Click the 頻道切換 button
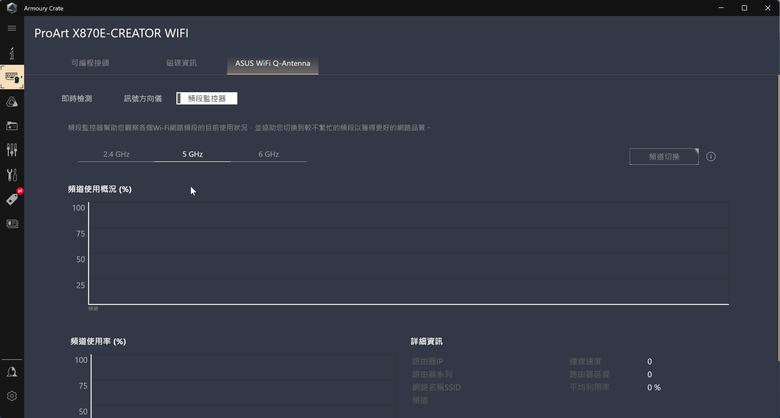780x418 pixels. pos(664,157)
